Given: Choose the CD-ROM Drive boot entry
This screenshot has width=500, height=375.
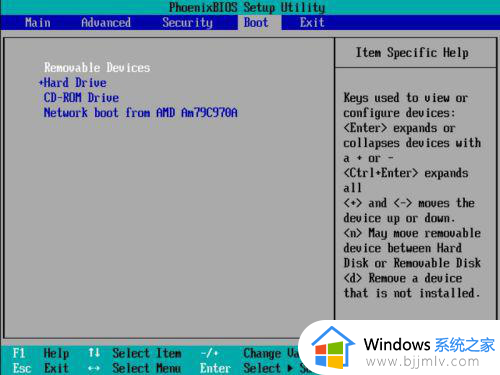Looking at the screenshot, I should point(81,98).
